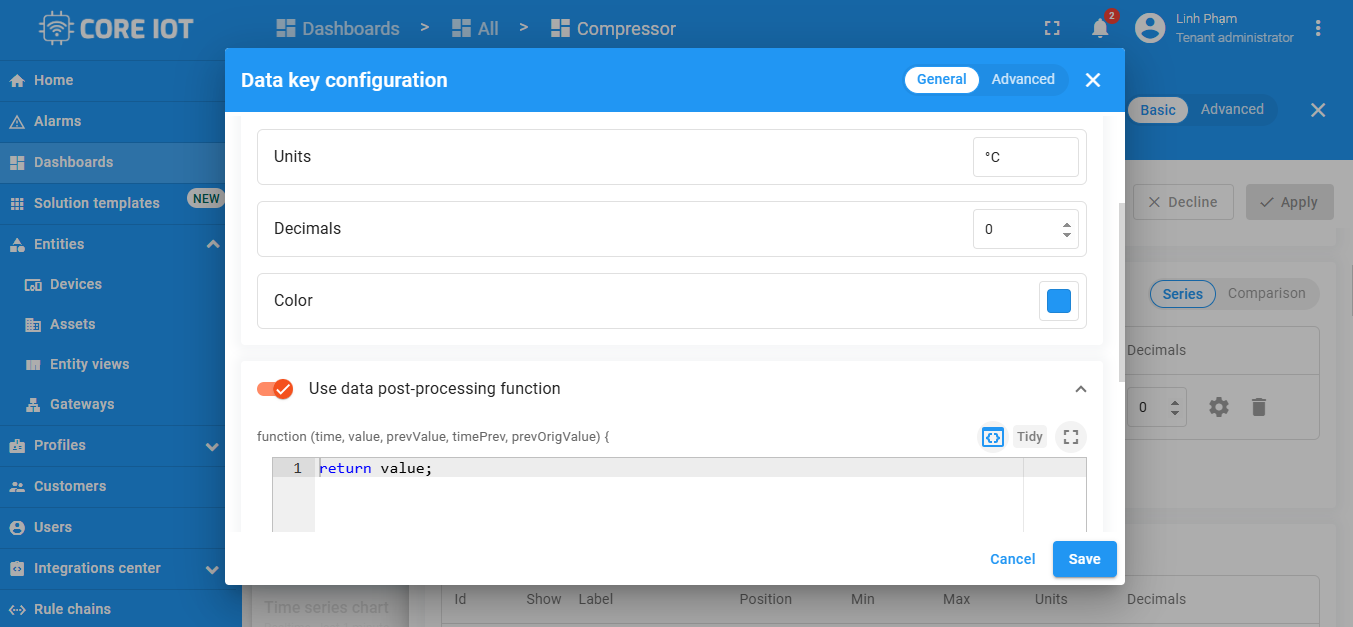This screenshot has width=1353, height=627.
Task: Open Rule chains from sidebar
Action: point(72,609)
